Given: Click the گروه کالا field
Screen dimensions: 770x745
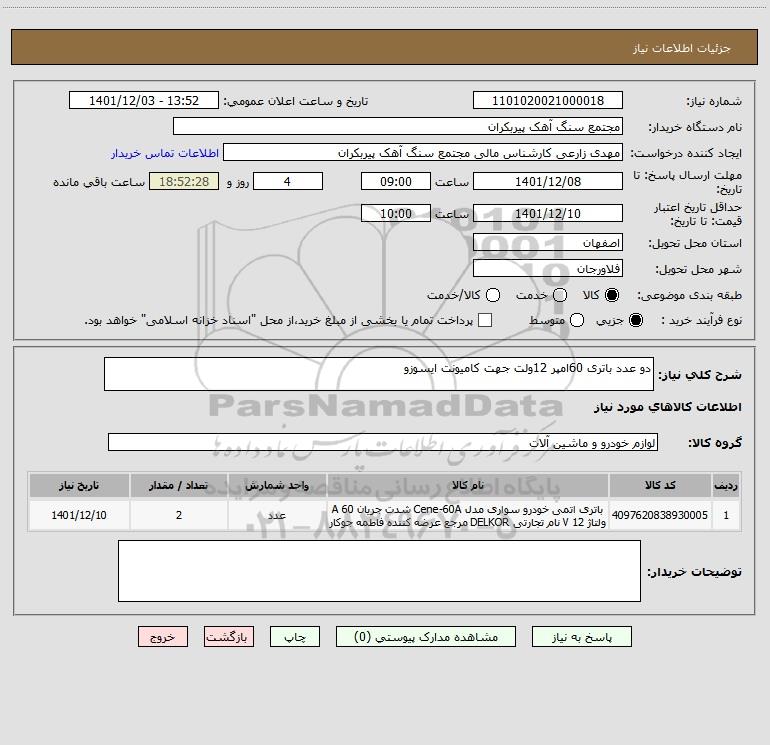Looking at the screenshot, I should [x=383, y=442].
